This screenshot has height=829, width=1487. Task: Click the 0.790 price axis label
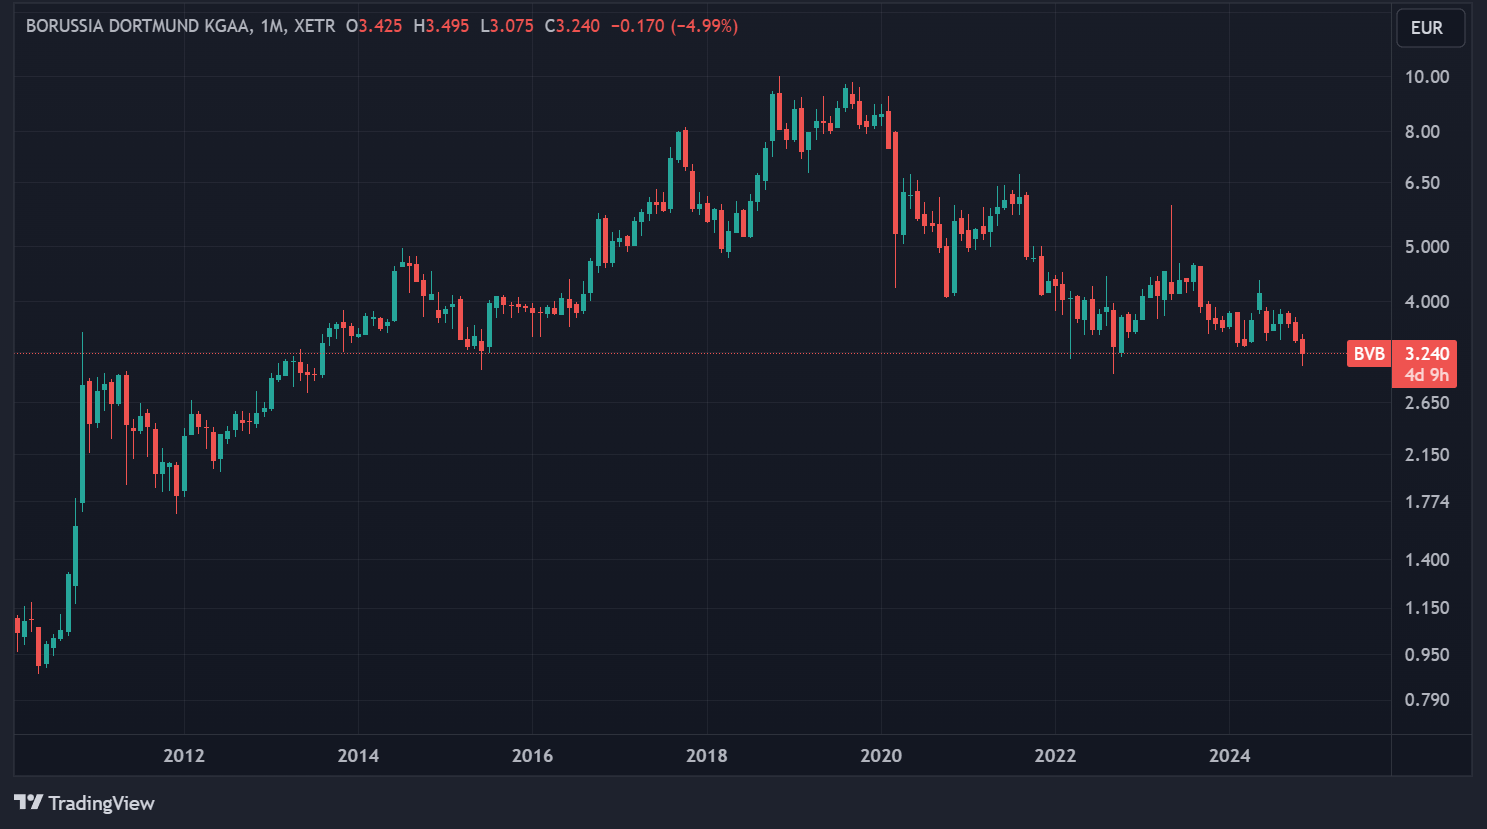[x=1427, y=700]
